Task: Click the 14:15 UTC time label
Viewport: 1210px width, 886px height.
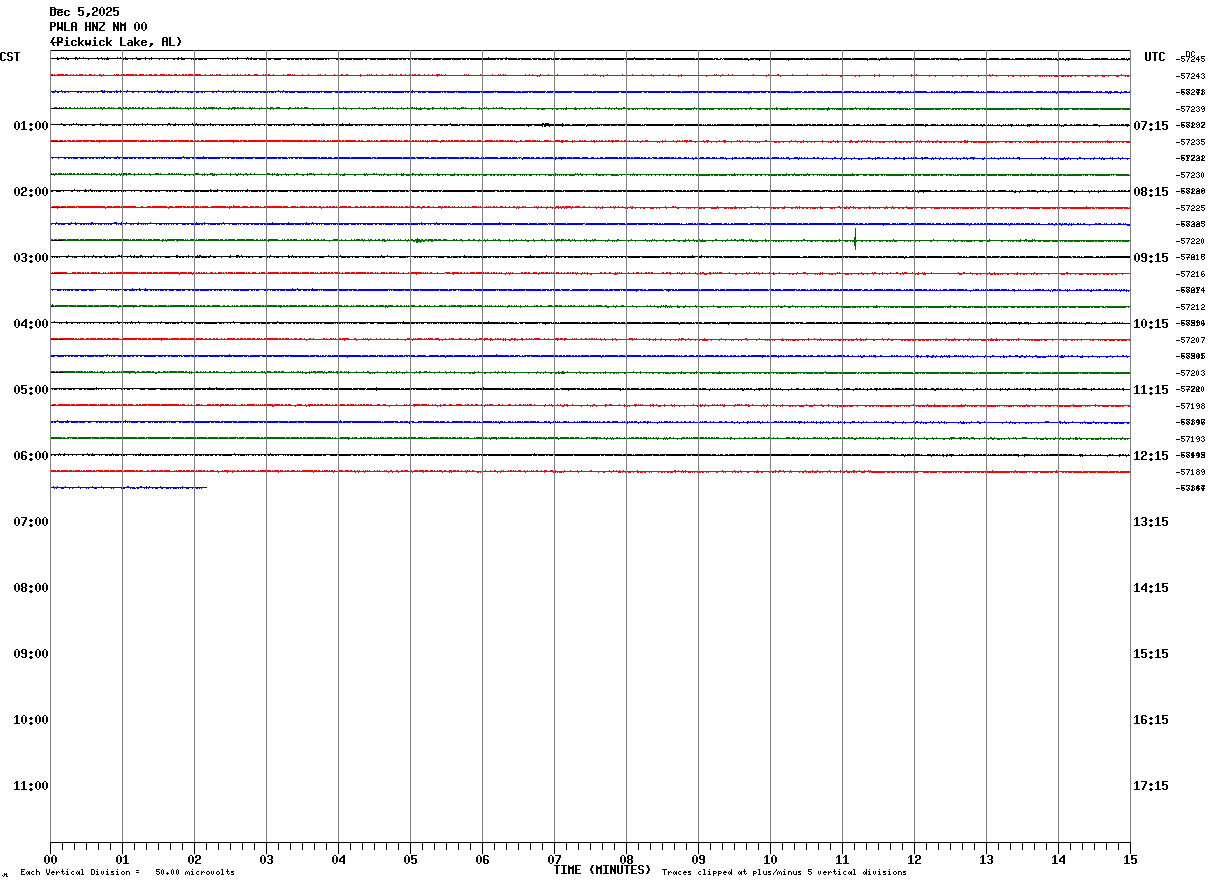Action: click(1151, 588)
